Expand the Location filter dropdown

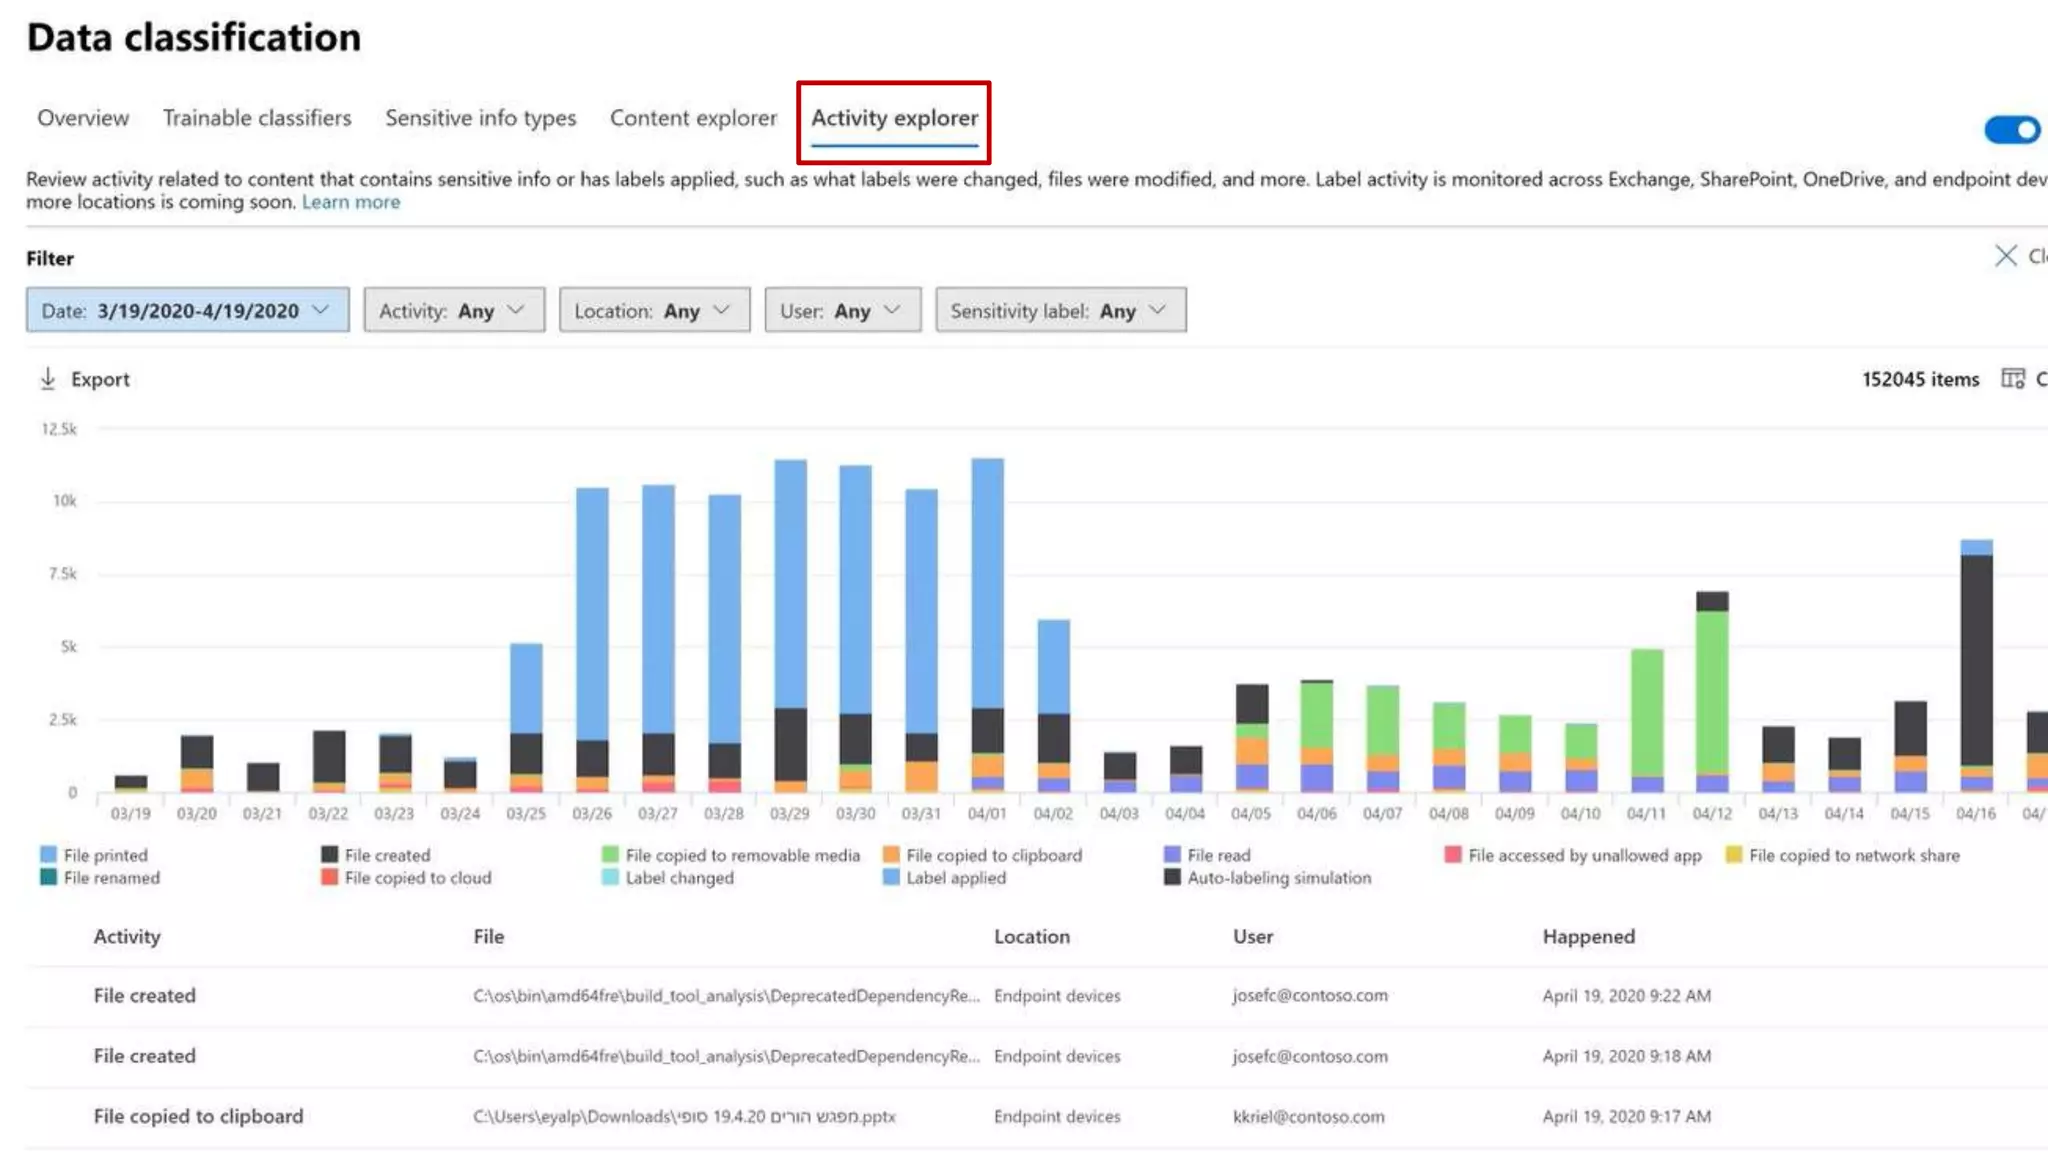tap(654, 311)
